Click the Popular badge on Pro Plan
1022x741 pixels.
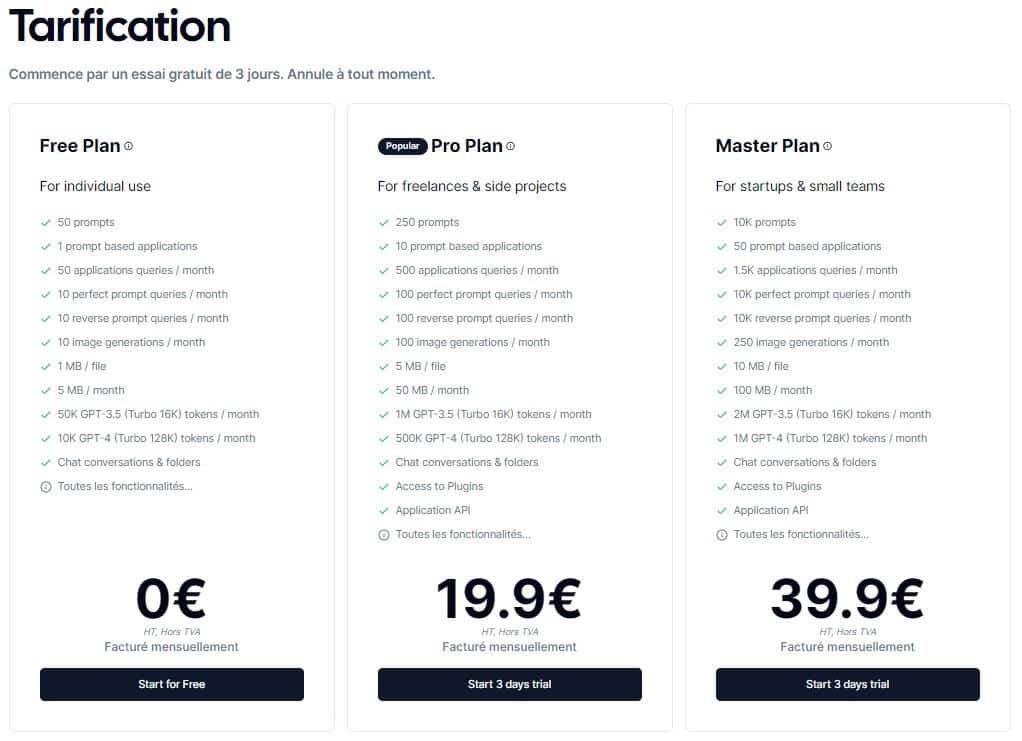[x=402, y=147]
